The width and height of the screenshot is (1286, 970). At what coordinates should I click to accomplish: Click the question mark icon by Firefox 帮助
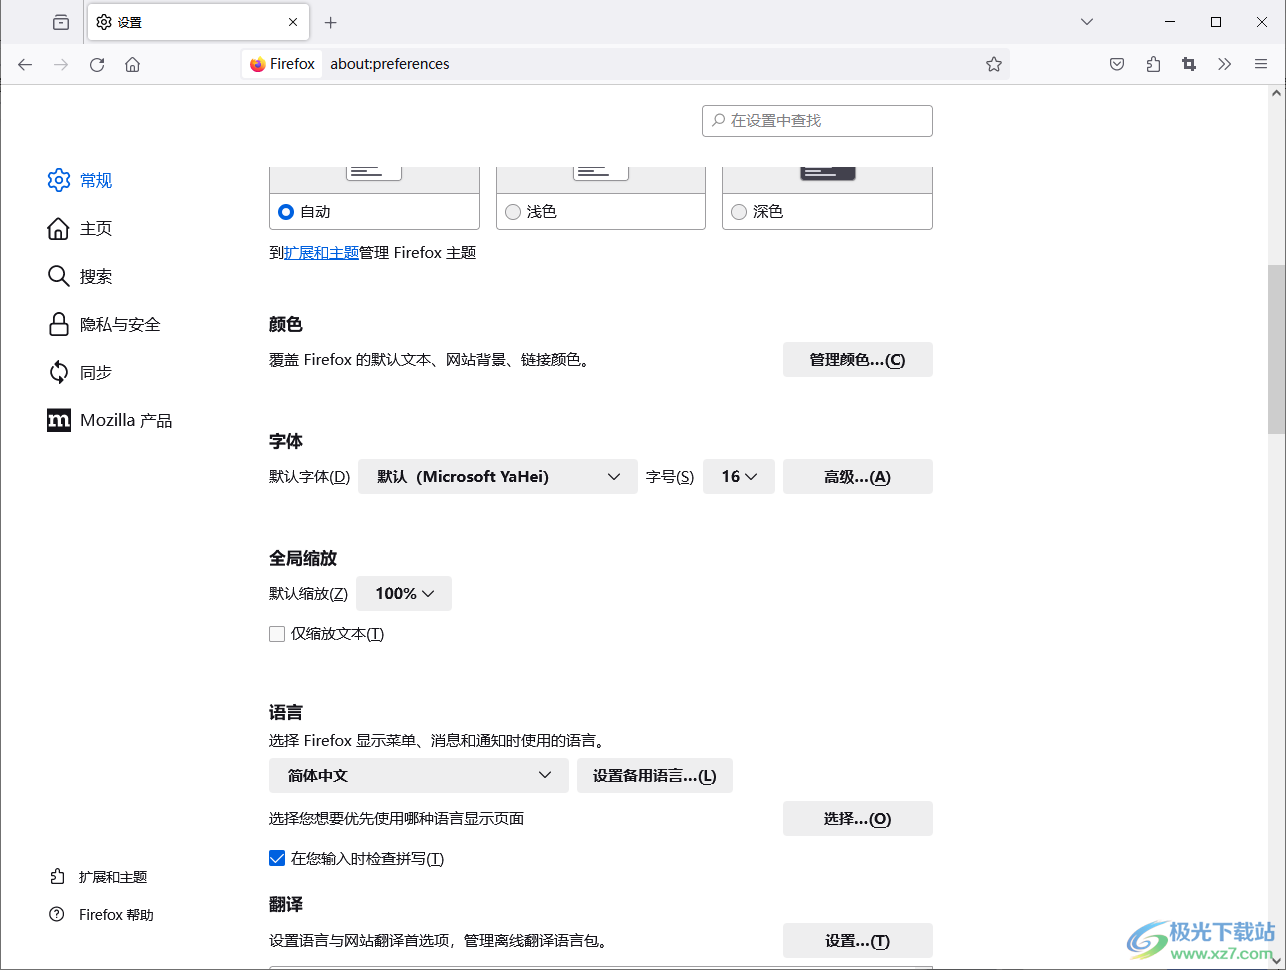(x=57, y=914)
